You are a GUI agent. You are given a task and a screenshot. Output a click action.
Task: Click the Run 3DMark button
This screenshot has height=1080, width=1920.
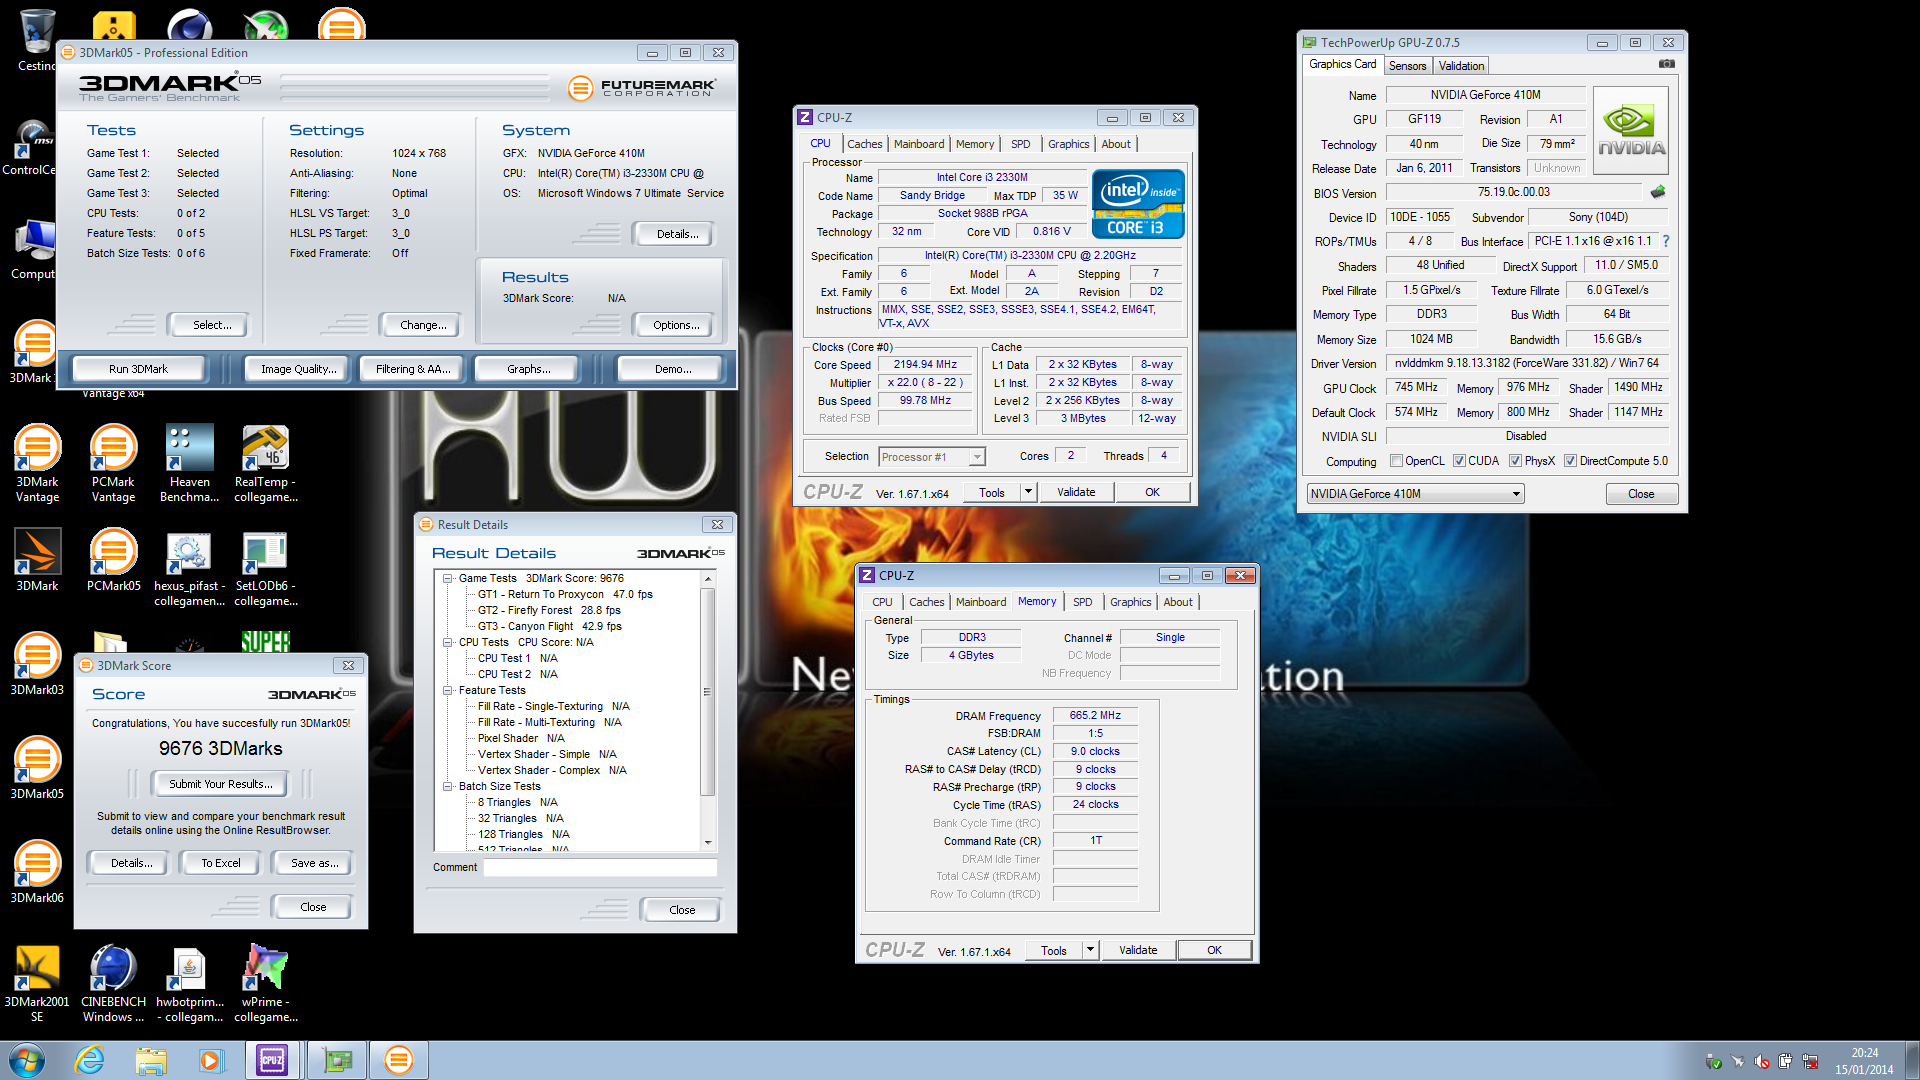coord(138,369)
